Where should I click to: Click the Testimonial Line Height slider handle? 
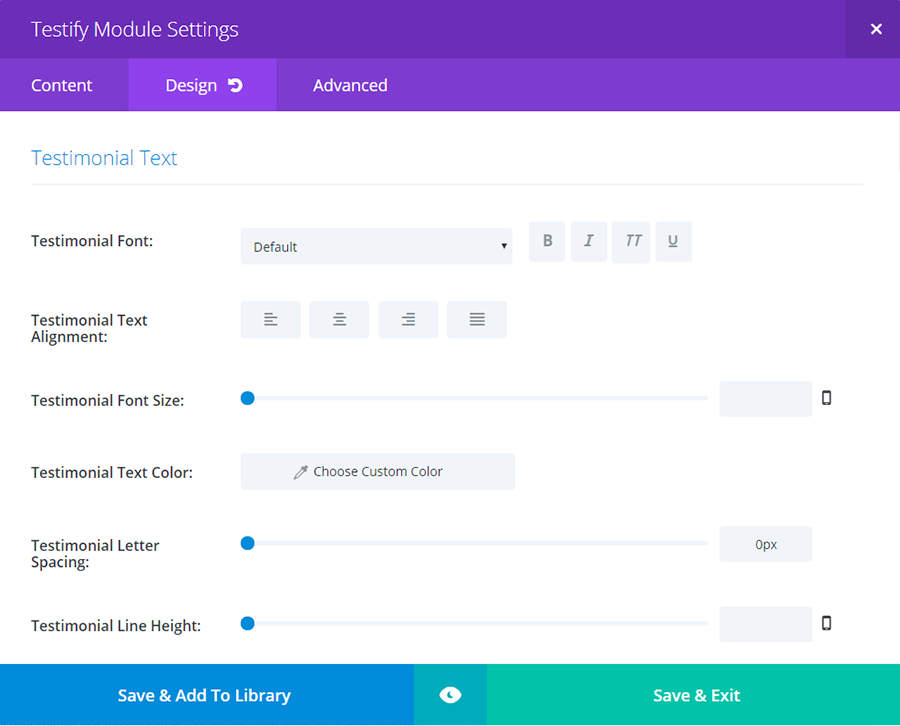click(247, 624)
